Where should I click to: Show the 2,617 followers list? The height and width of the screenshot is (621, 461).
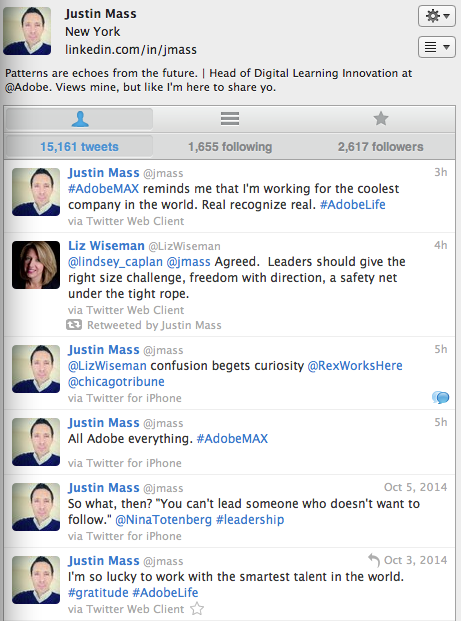tap(381, 147)
